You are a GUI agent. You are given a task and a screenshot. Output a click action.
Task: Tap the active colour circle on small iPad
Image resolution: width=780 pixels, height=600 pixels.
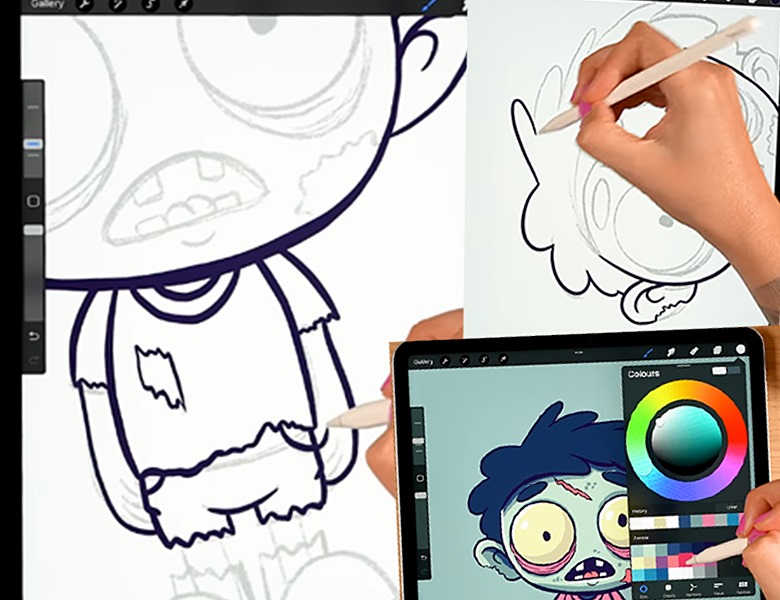click(x=741, y=351)
